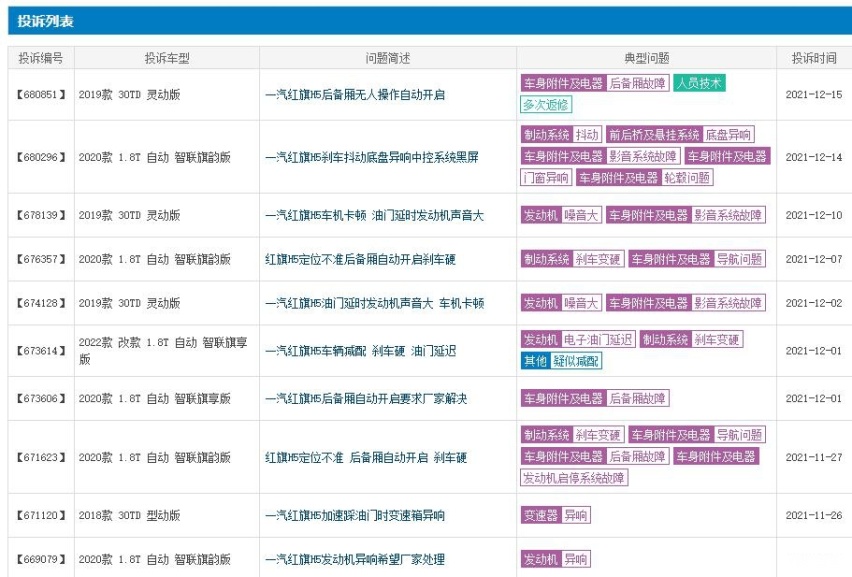This screenshot has height=577, width=852.
Task: Click the 轮毂问题 tag
Action: pyautogui.click(x=687, y=178)
